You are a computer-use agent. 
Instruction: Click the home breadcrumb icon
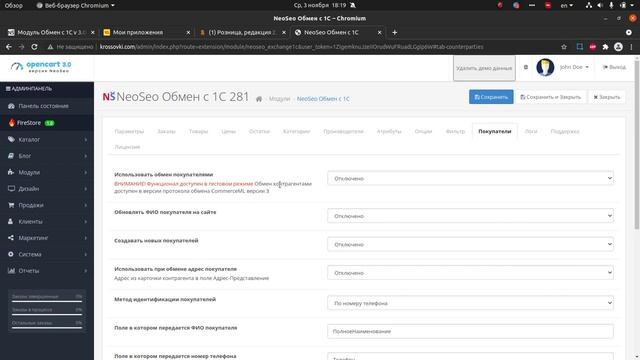pos(259,99)
